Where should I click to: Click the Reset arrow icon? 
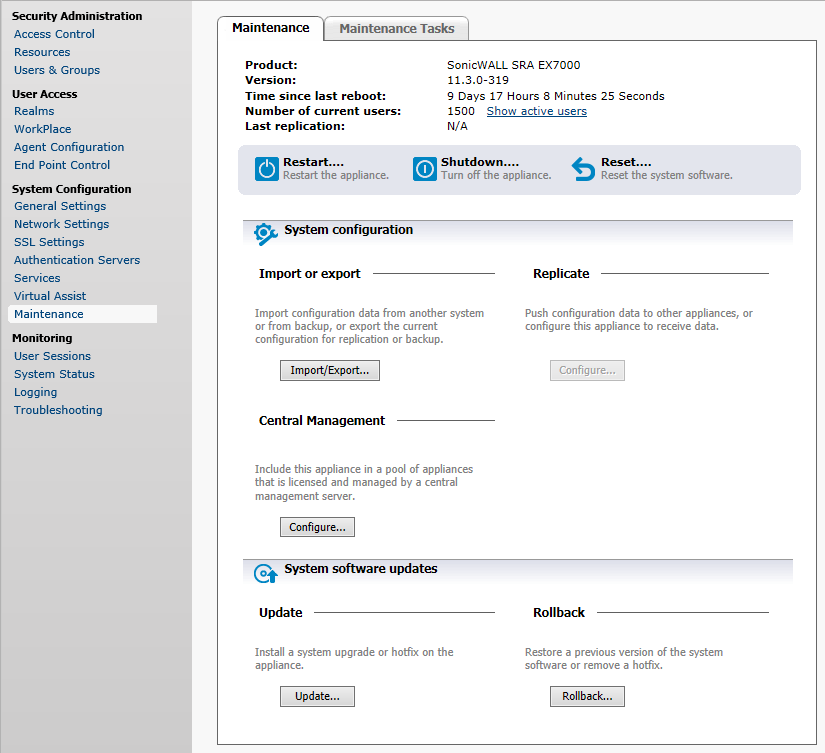[x=583, y=169]
